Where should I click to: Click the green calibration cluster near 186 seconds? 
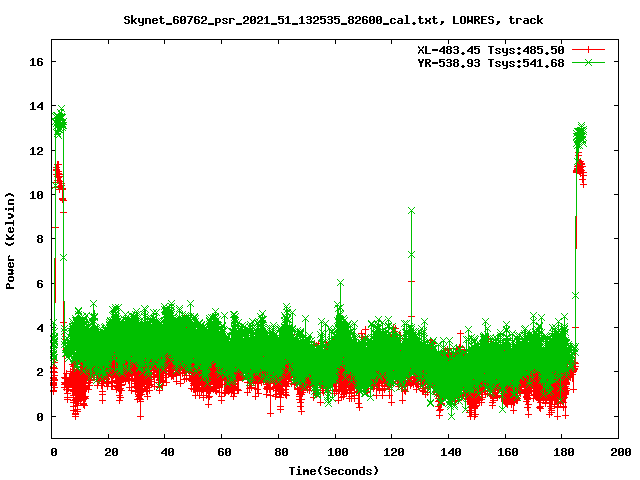tap(580, 136)
